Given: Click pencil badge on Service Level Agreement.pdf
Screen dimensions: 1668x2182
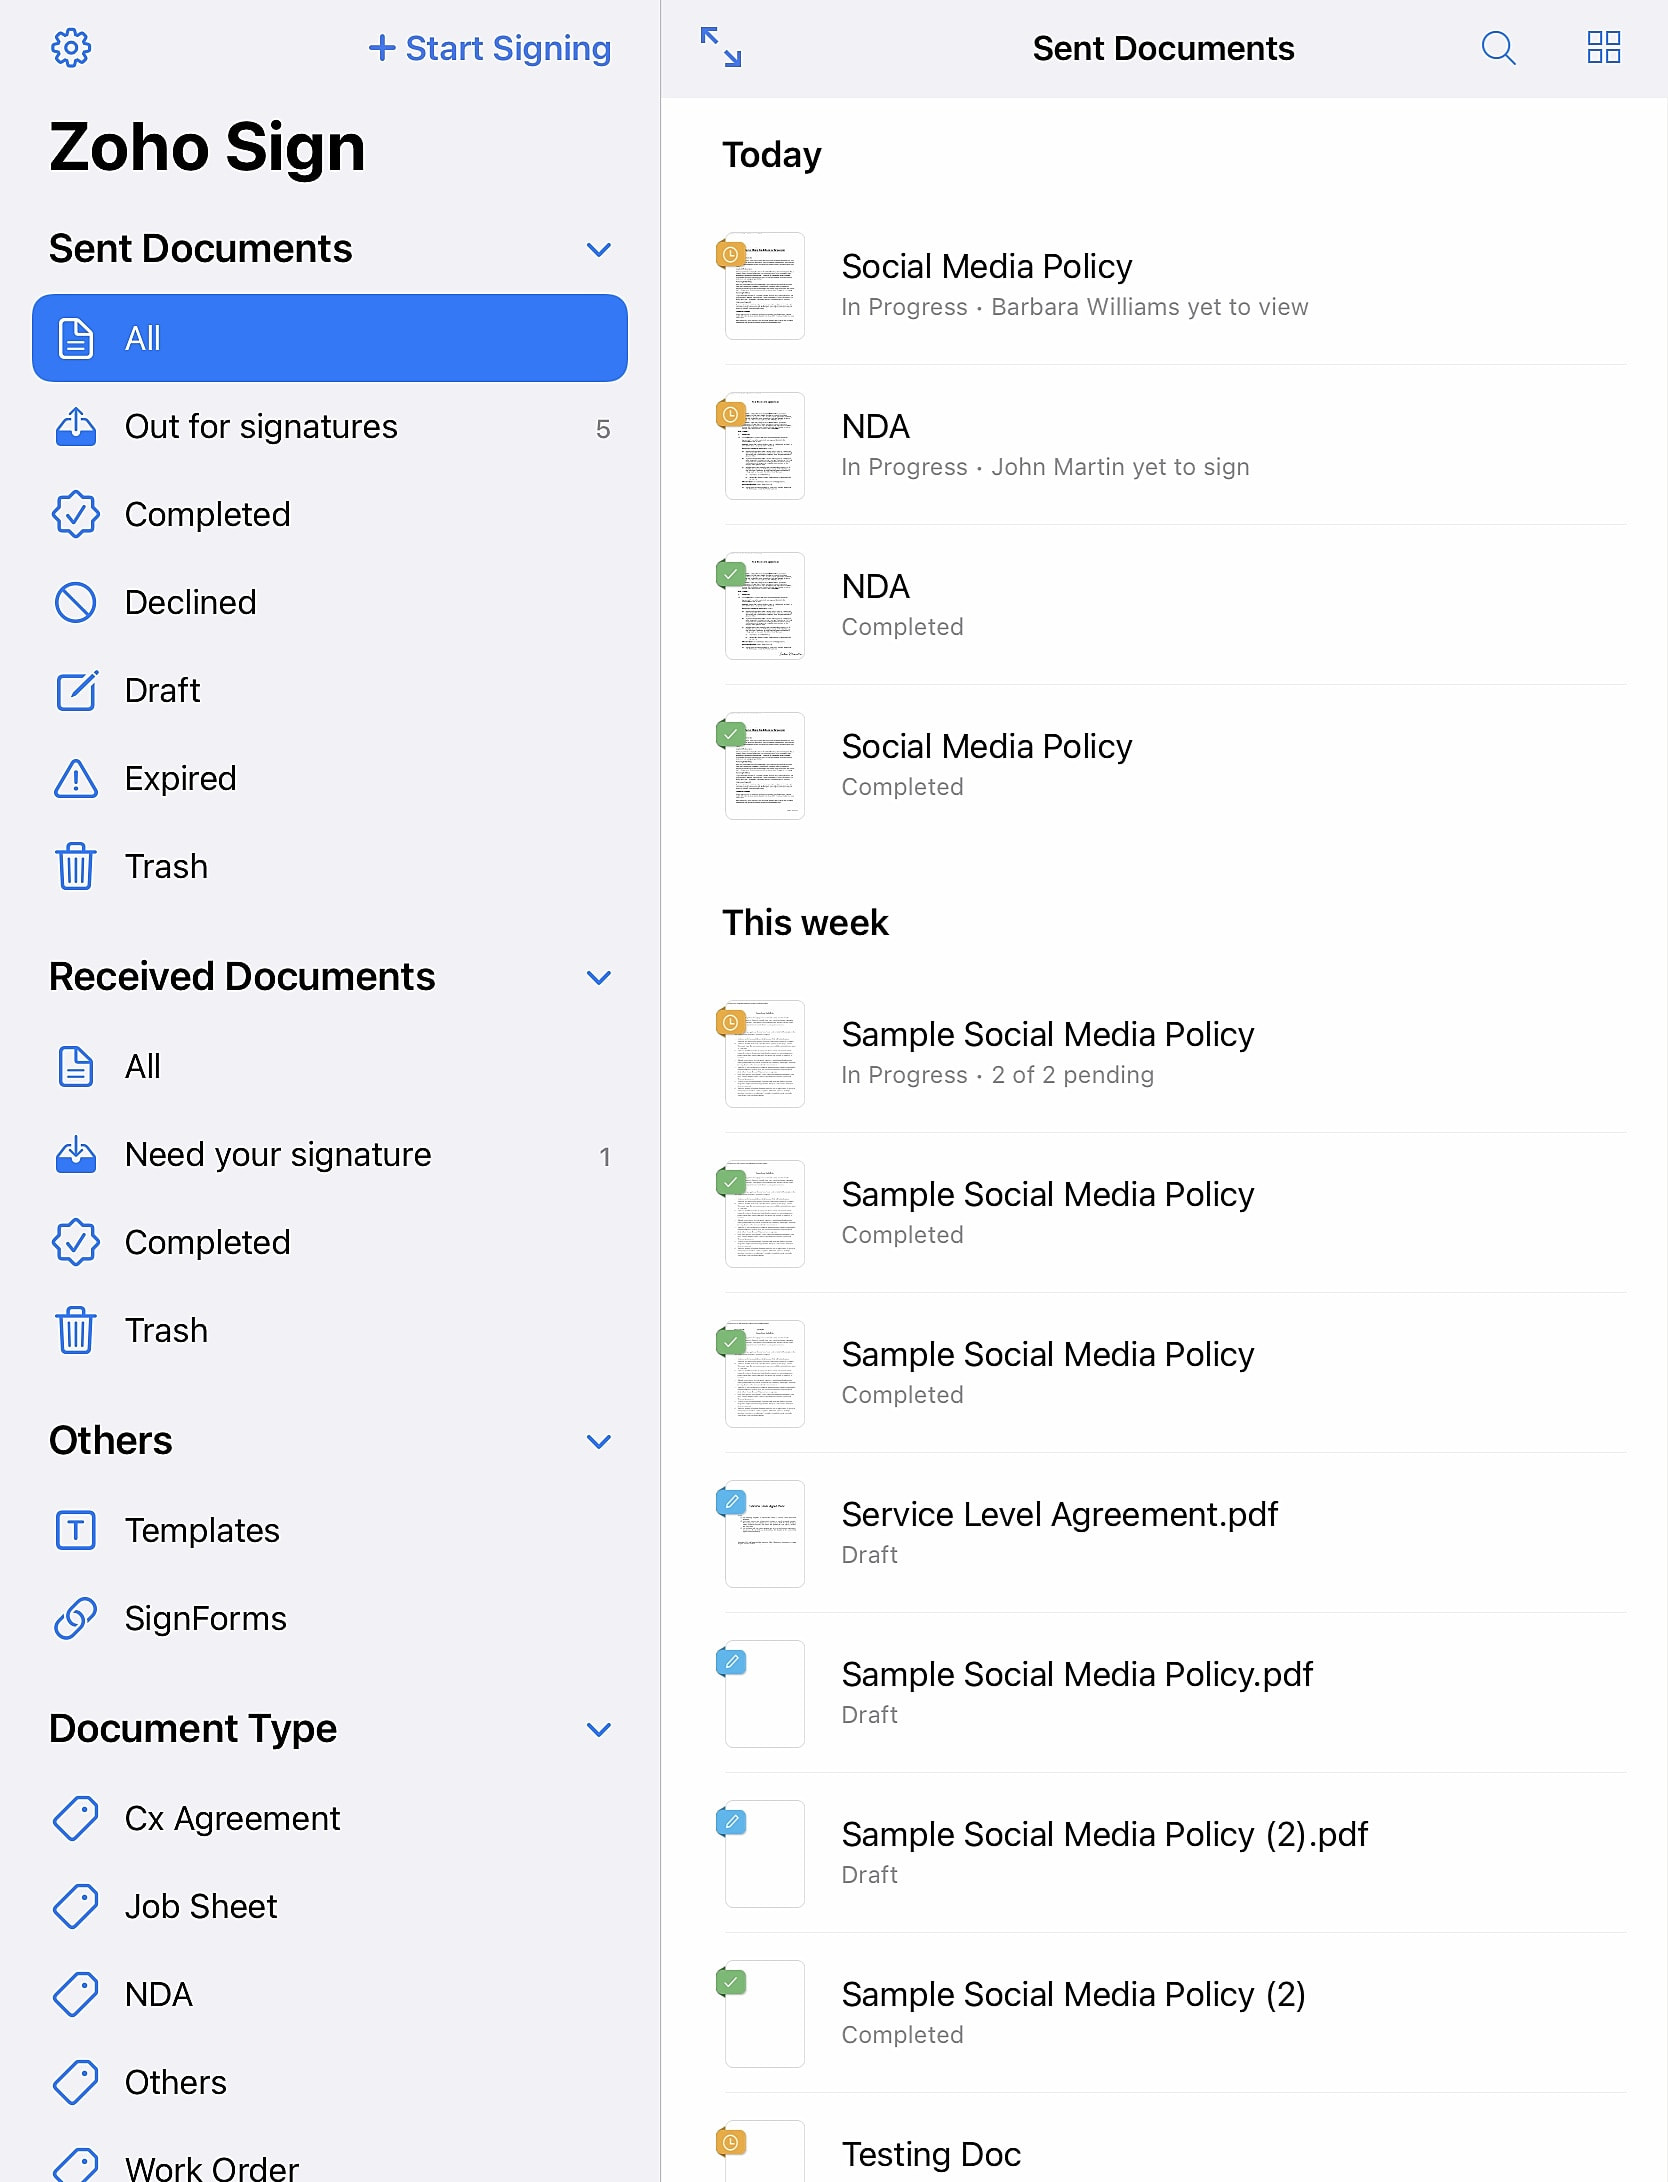Looking at the screenshot, I should [731, 1503].
